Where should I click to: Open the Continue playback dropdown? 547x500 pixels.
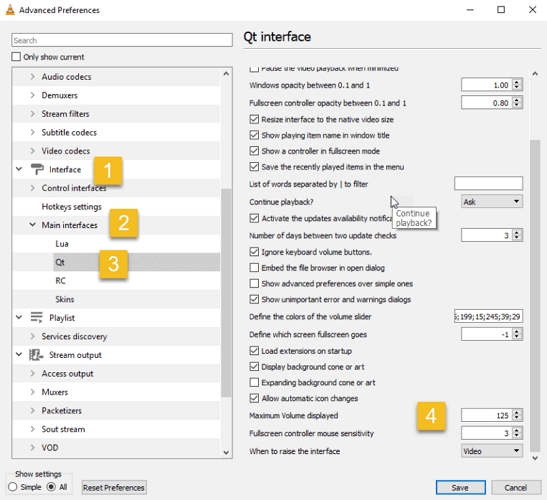coord(492,202)
